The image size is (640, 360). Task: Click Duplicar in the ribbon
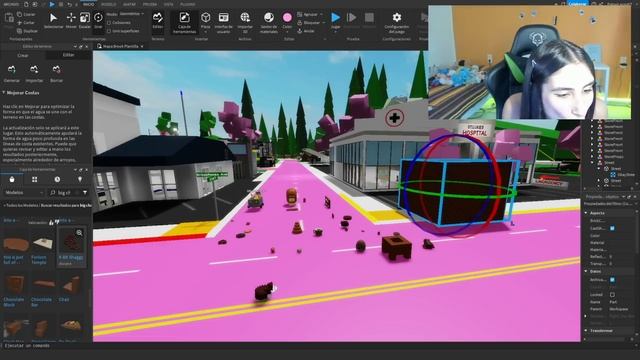point(28,31)
